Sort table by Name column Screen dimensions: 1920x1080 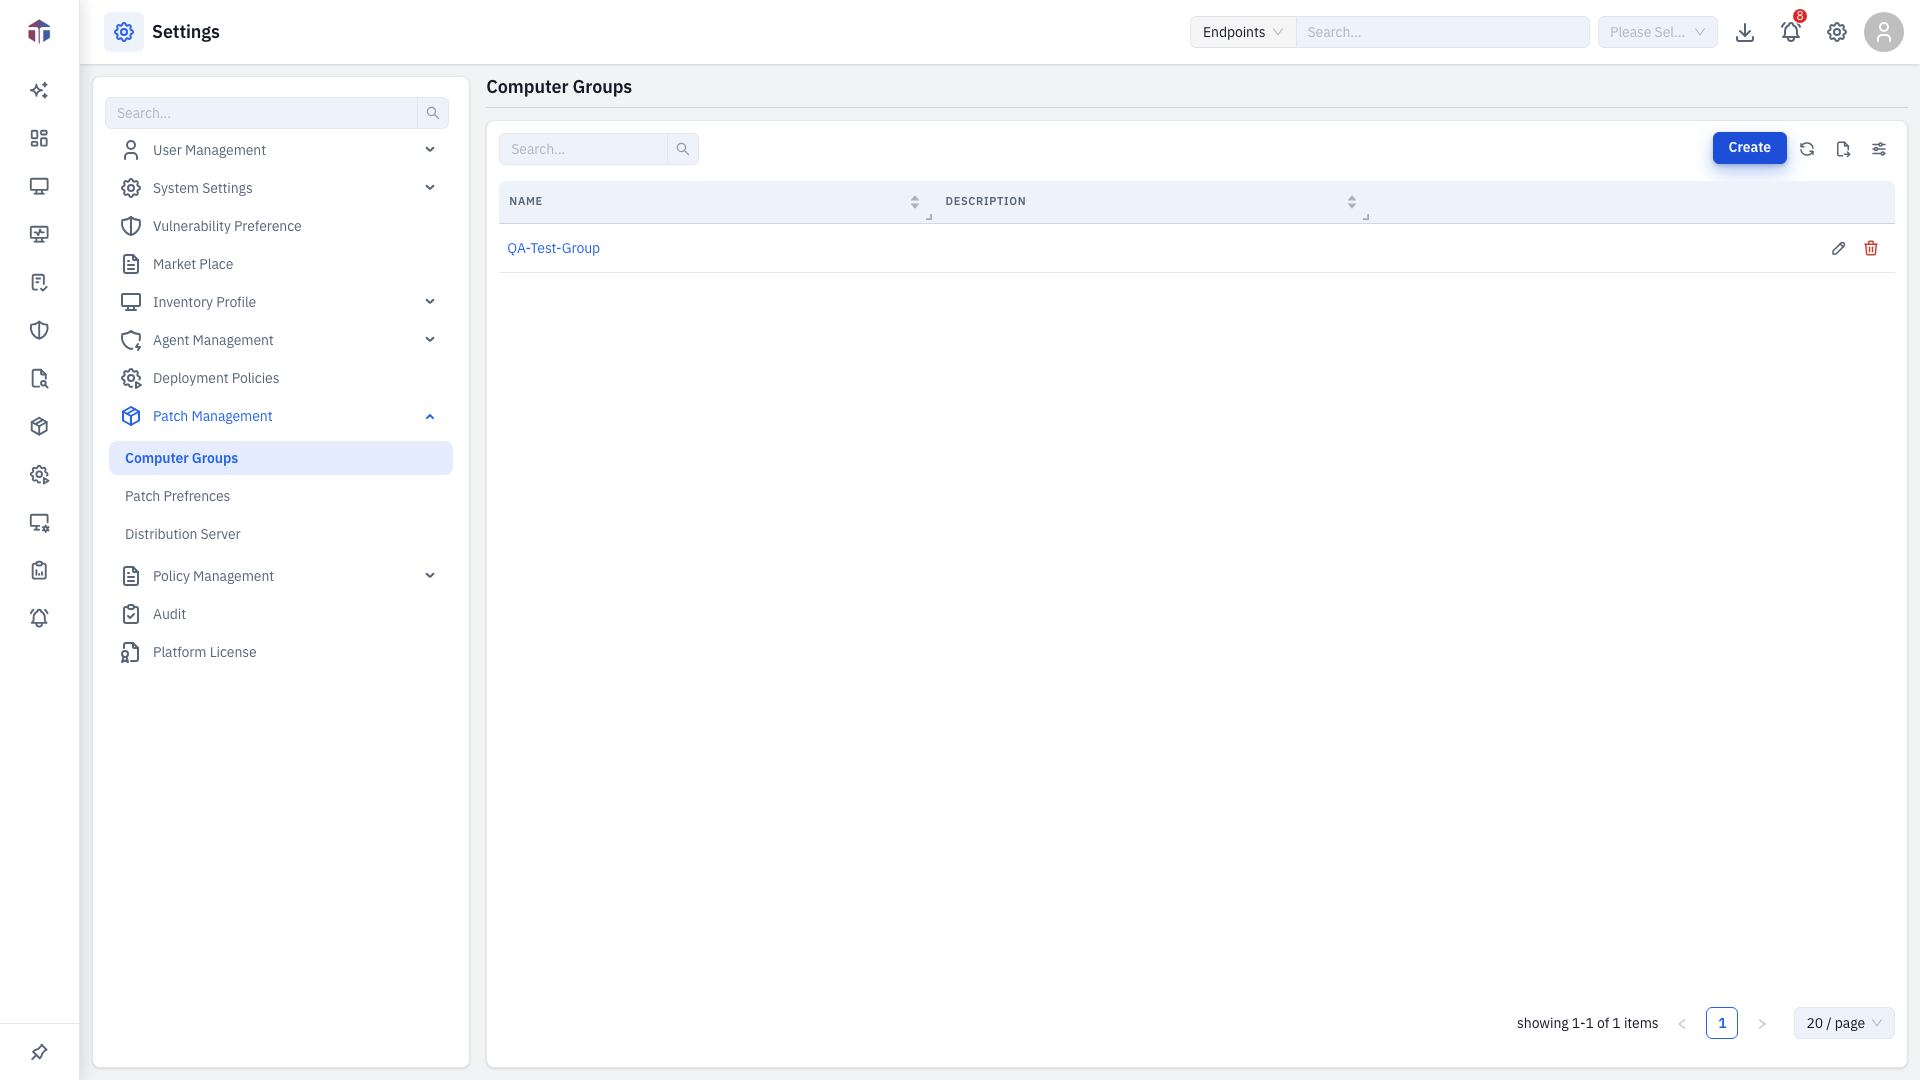tap(914, 202)
